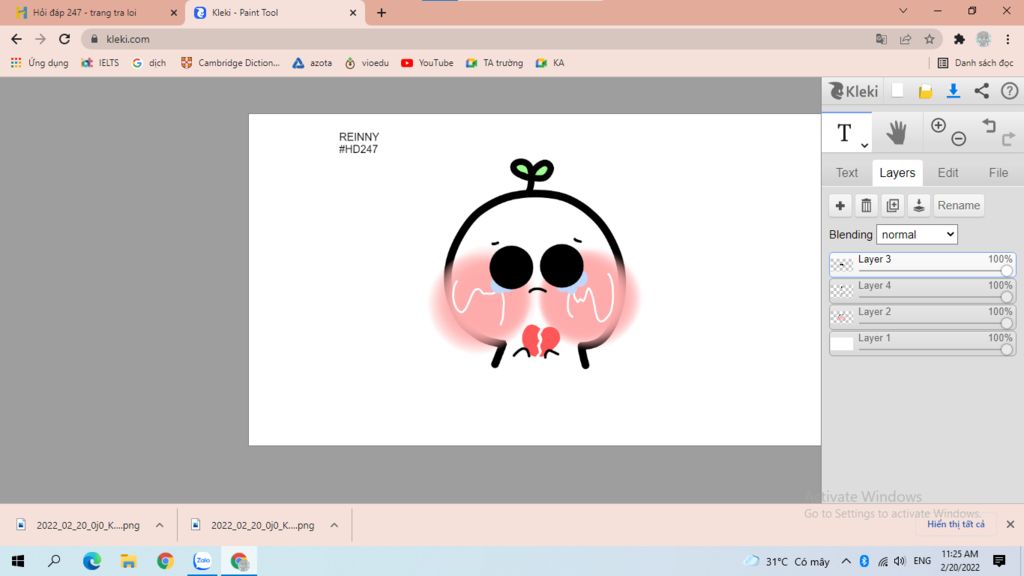
Task: Create a new image in Kleki
Action: coord(897,91)
